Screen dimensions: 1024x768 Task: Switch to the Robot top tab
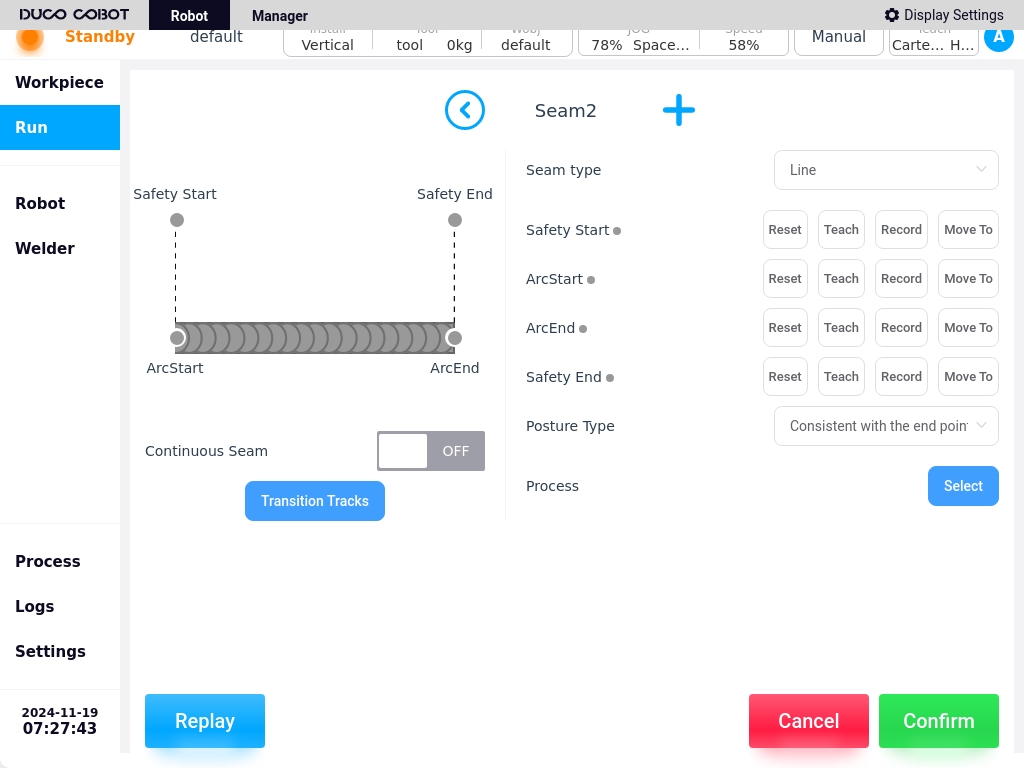click(189, 15)
